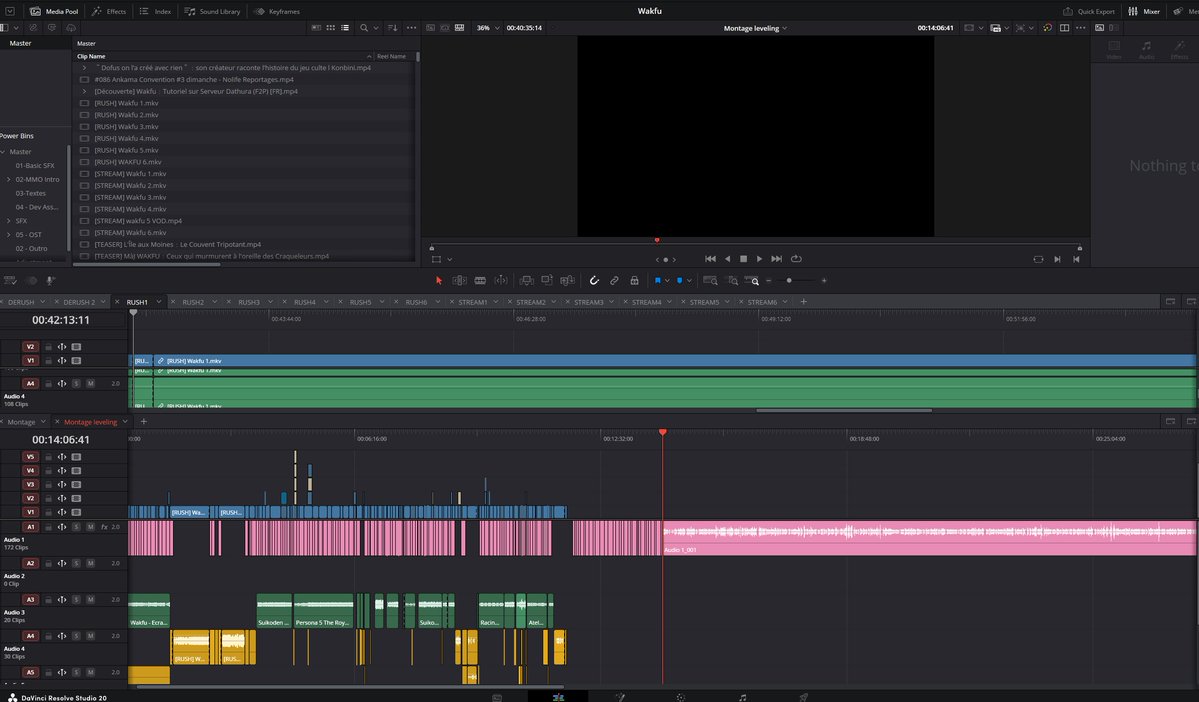1199x702 pixels.
Task: Add new tab after STREAM6
Action: tap(803, 302)
